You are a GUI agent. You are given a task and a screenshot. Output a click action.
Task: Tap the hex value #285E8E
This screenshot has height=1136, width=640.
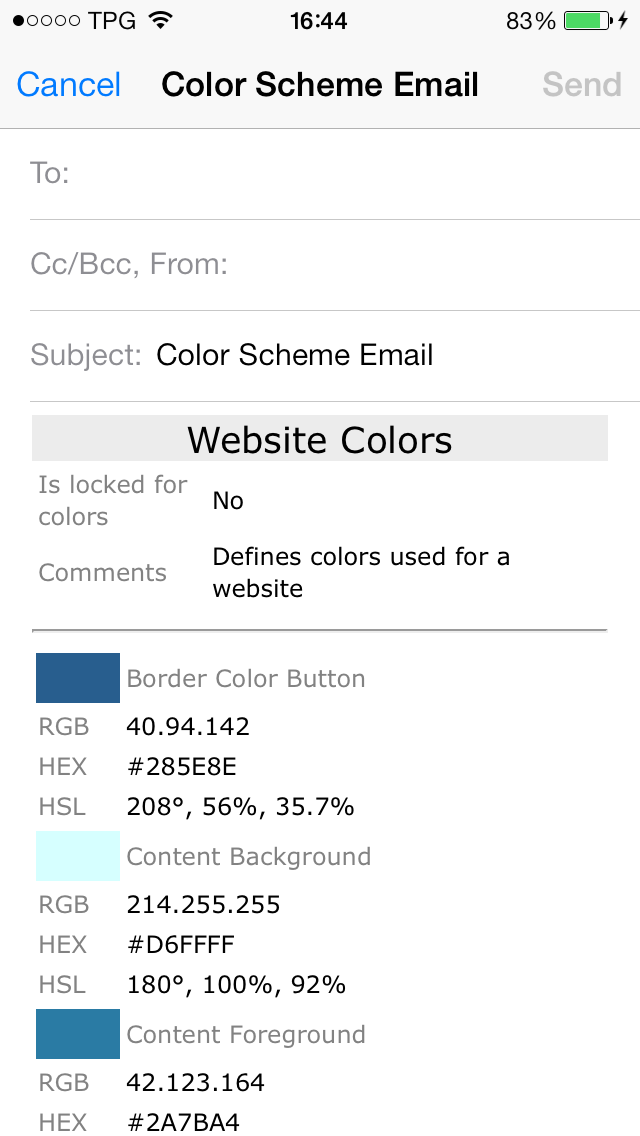pos(182,767)
